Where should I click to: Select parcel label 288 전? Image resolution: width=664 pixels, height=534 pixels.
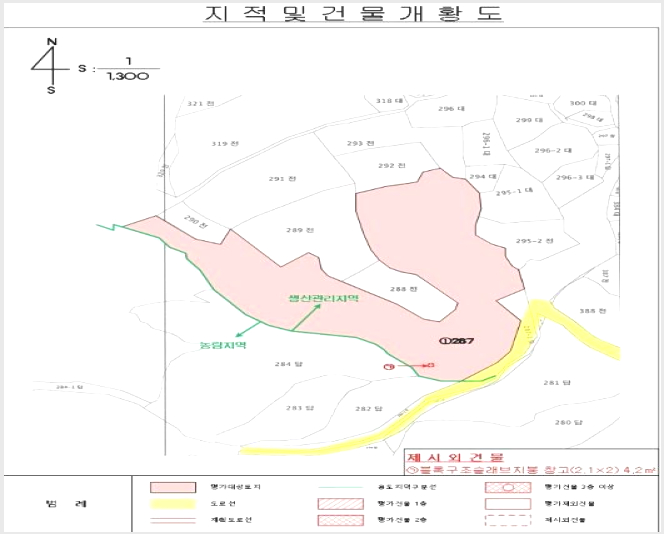pyautogui.click(x=404, y=289)
